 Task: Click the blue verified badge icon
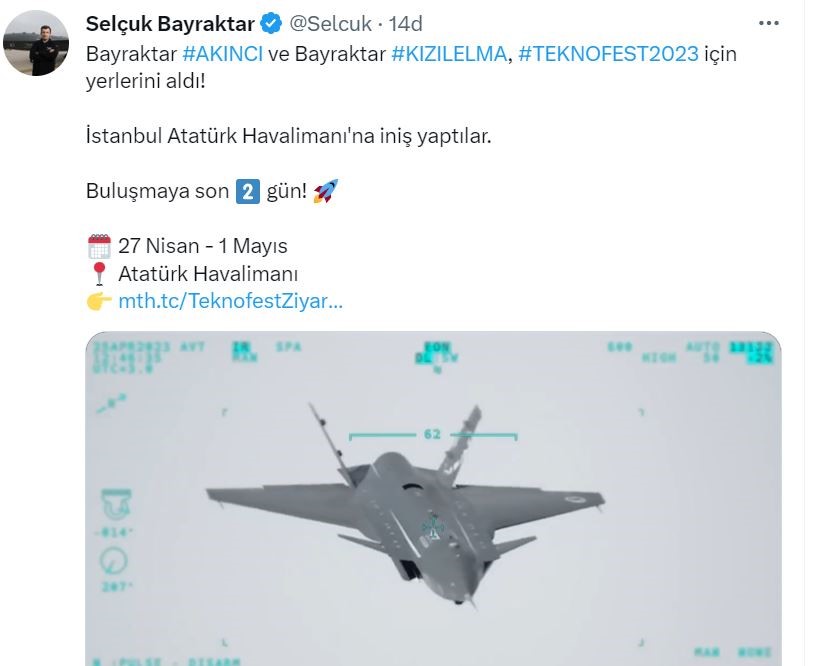point(271,24)
